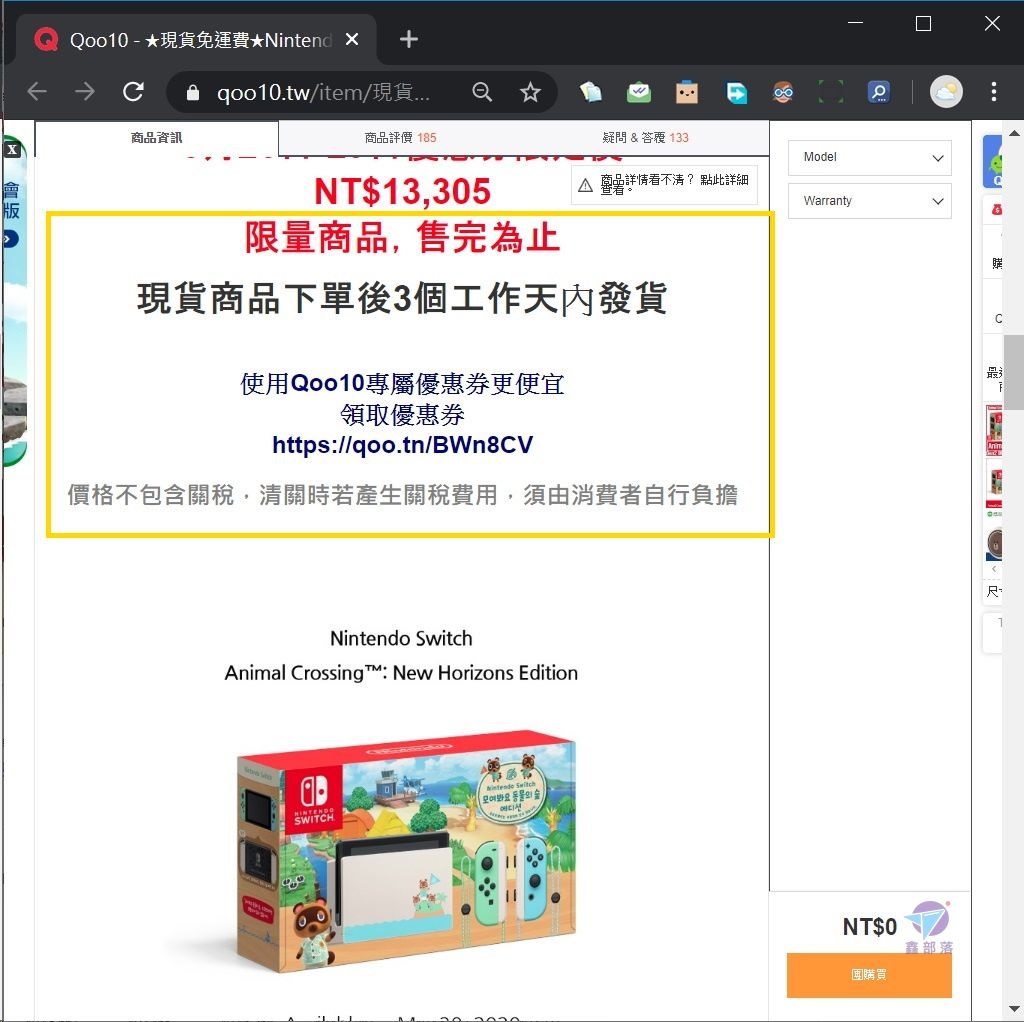Click the red bag icon in right sidebar
Screen dimensions: 1024x1022
click(x=996, y=210)
